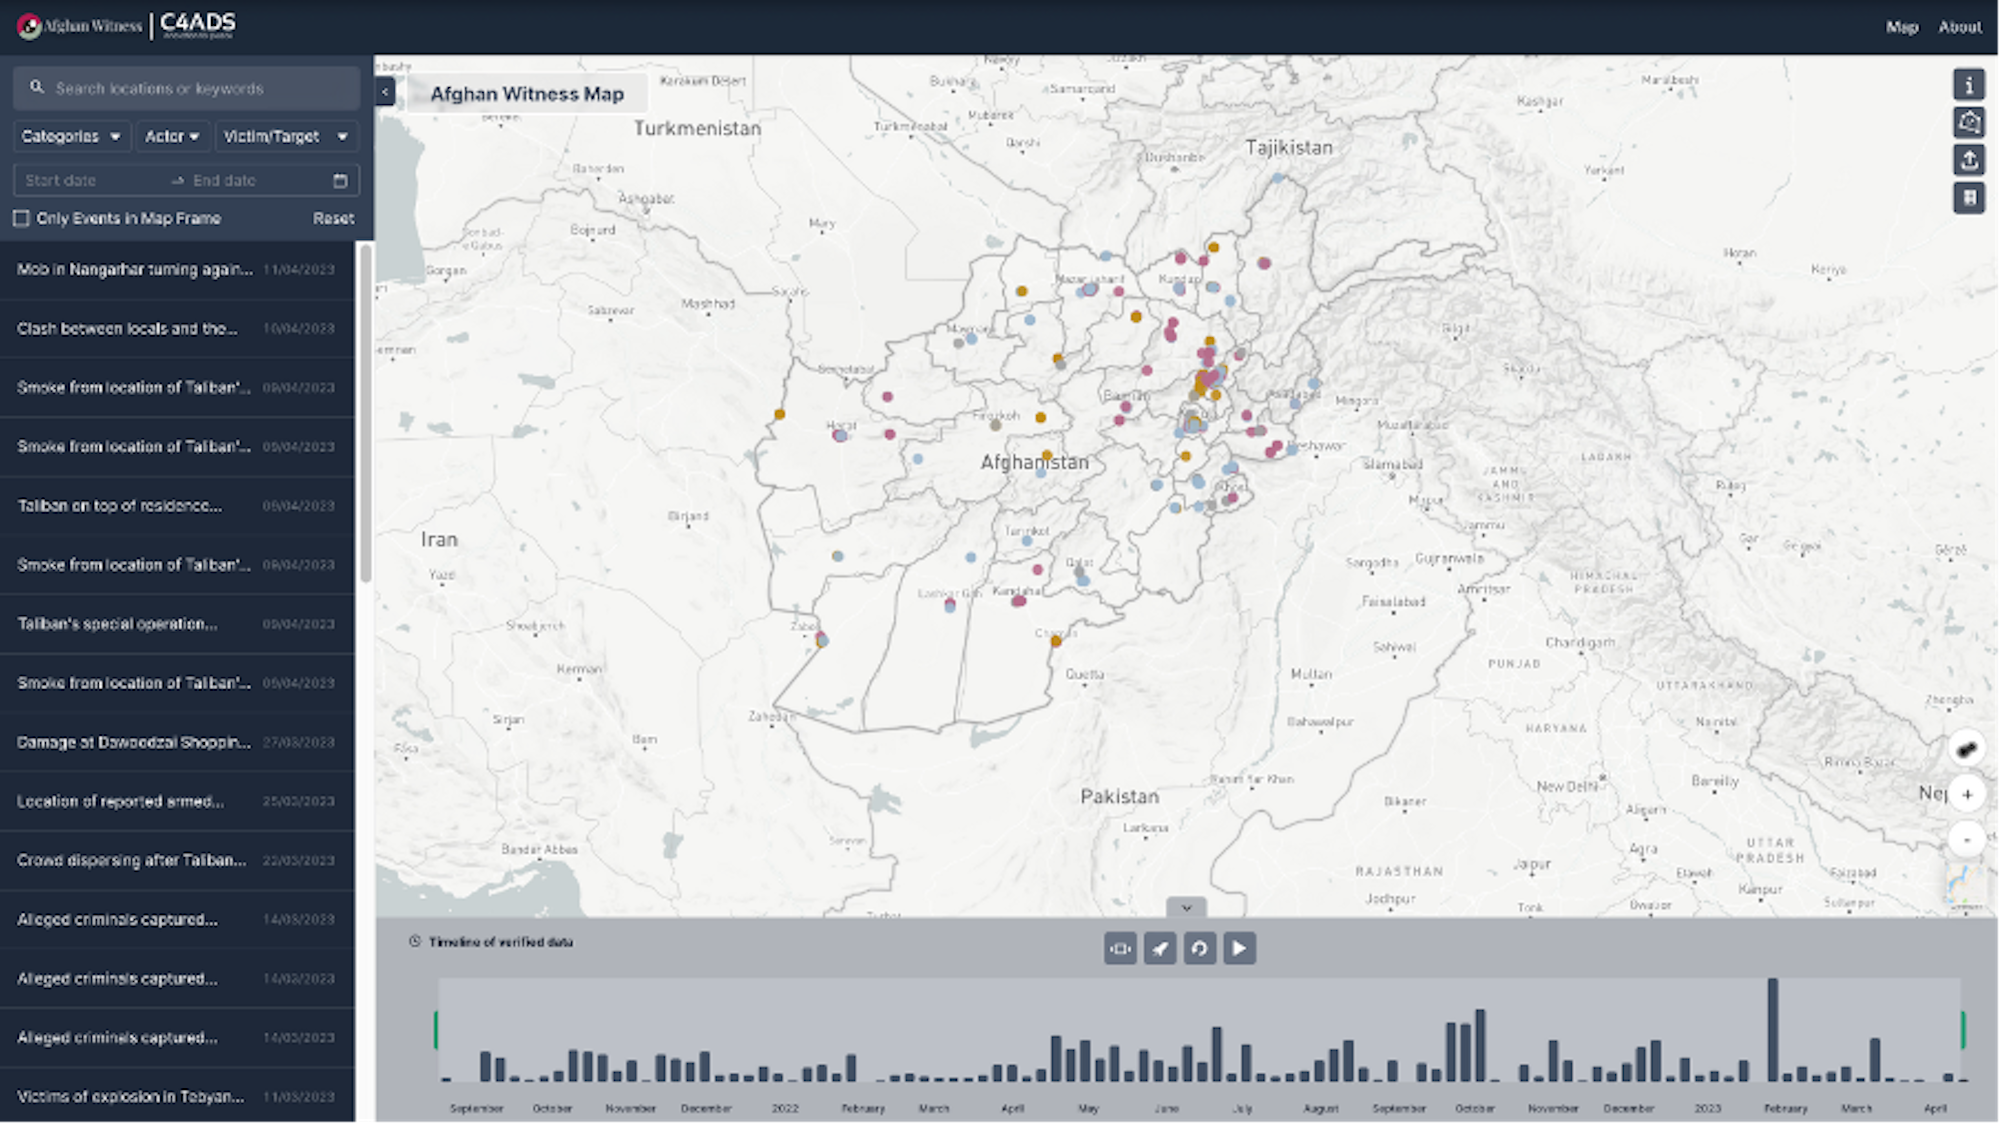Click the tallest February timeline bar
The height and width of the screenshot is (1124, 2000).
[x=1773, y=1030]
